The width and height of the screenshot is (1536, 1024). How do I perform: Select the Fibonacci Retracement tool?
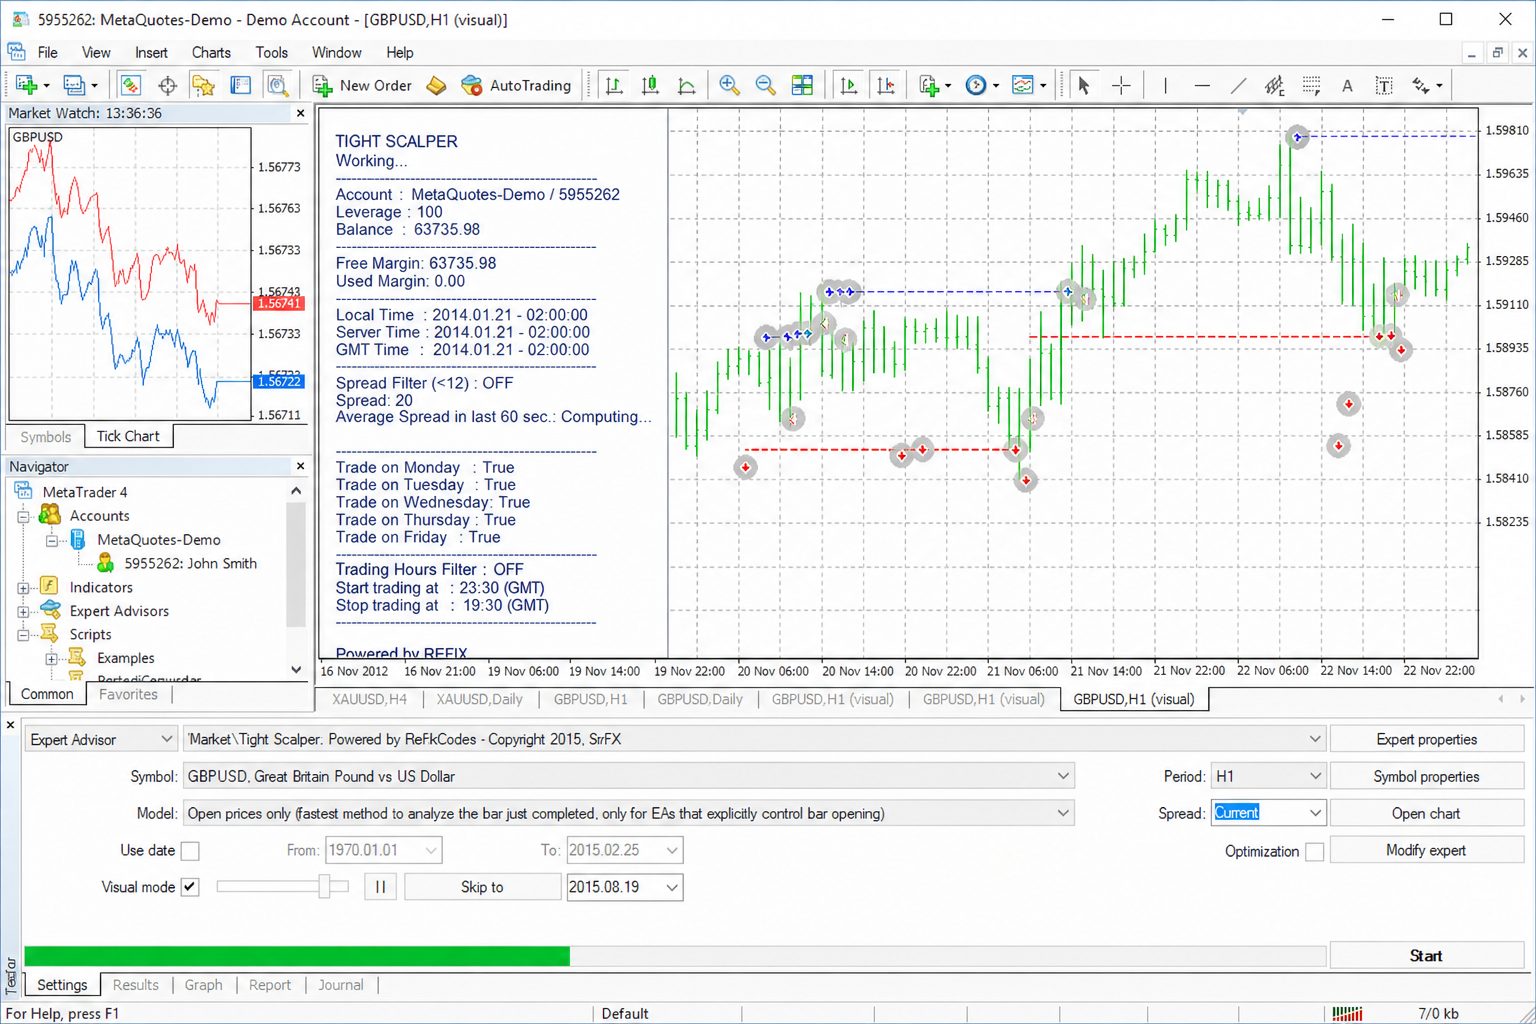coord(1311,85)
